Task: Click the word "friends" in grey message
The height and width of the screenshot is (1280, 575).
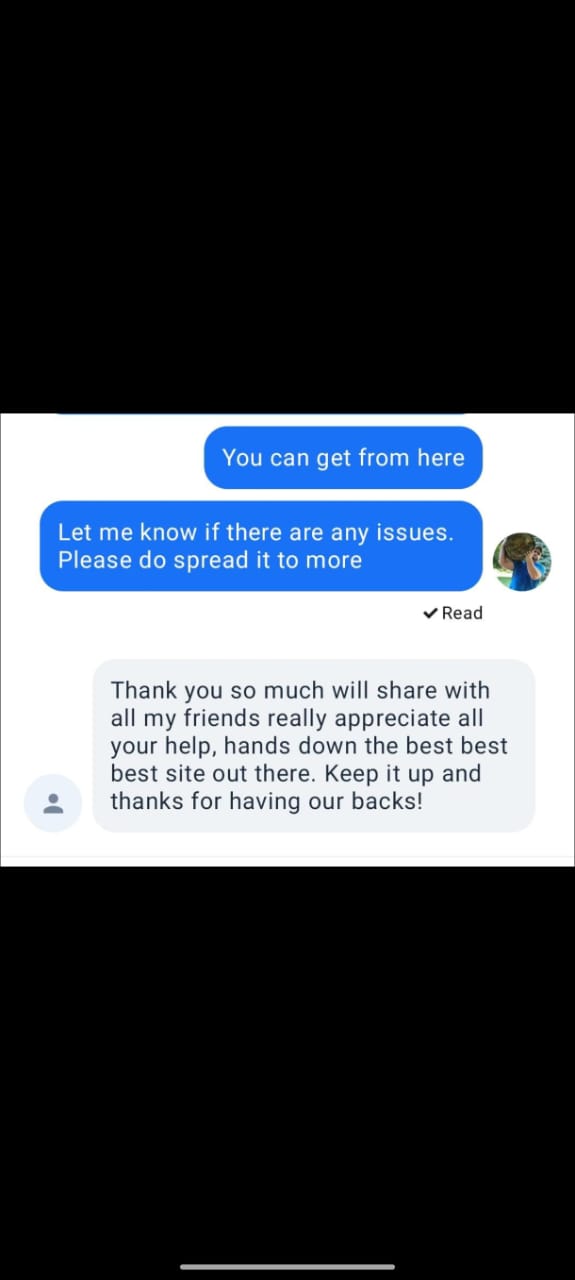Action: tap(220, 718)
